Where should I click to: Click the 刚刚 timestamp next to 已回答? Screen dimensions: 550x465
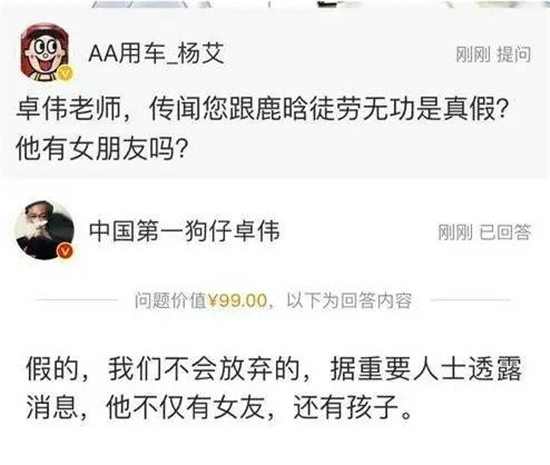point(455,232)
